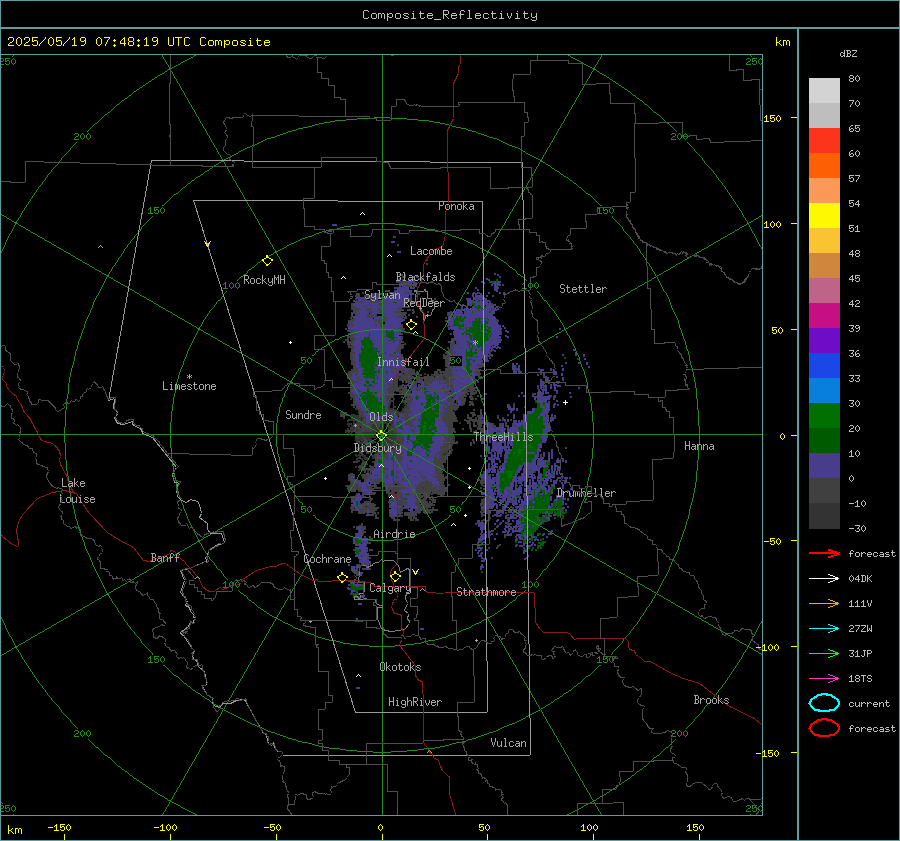Image resolution: width=900 pixels, height=841 pixels.
Task: Click the Sundre city label
Action: tap(303, 414)
